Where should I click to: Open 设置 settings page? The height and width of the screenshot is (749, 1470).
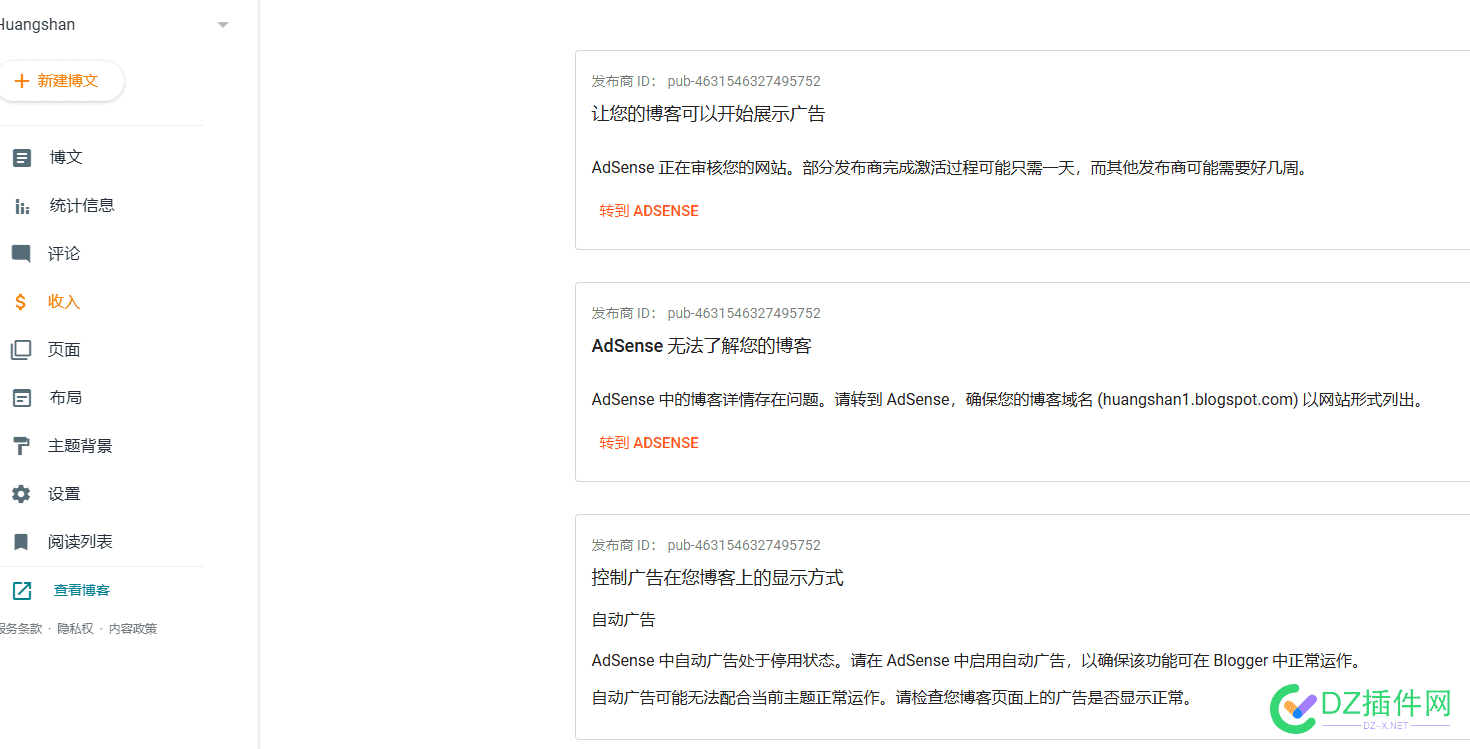tap(64, 494)
